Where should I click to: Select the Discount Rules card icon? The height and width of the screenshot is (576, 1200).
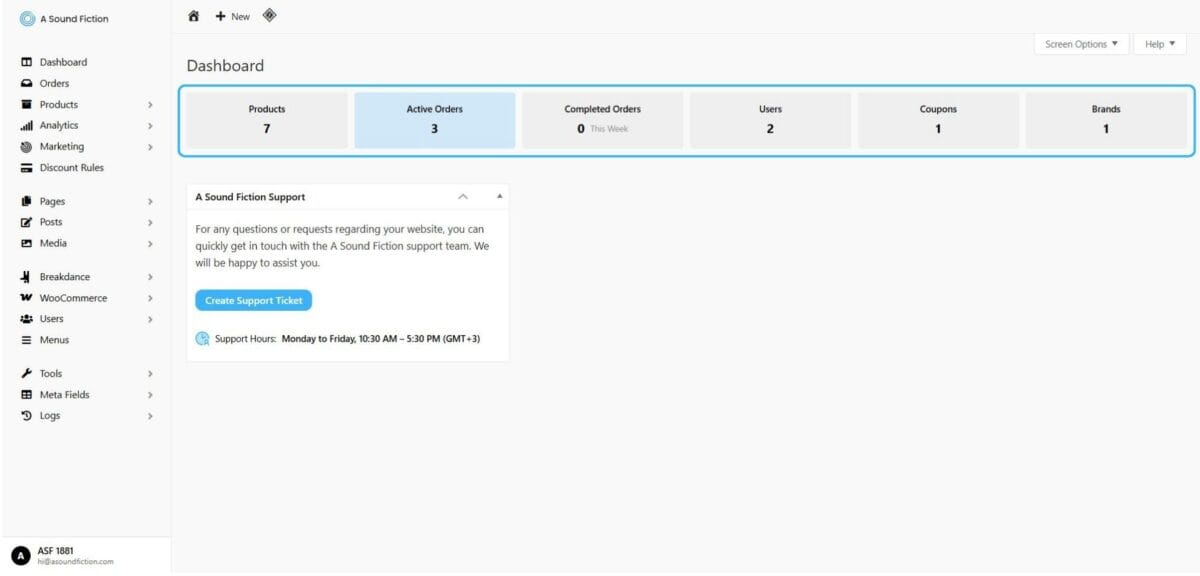[x=27, y=168]
